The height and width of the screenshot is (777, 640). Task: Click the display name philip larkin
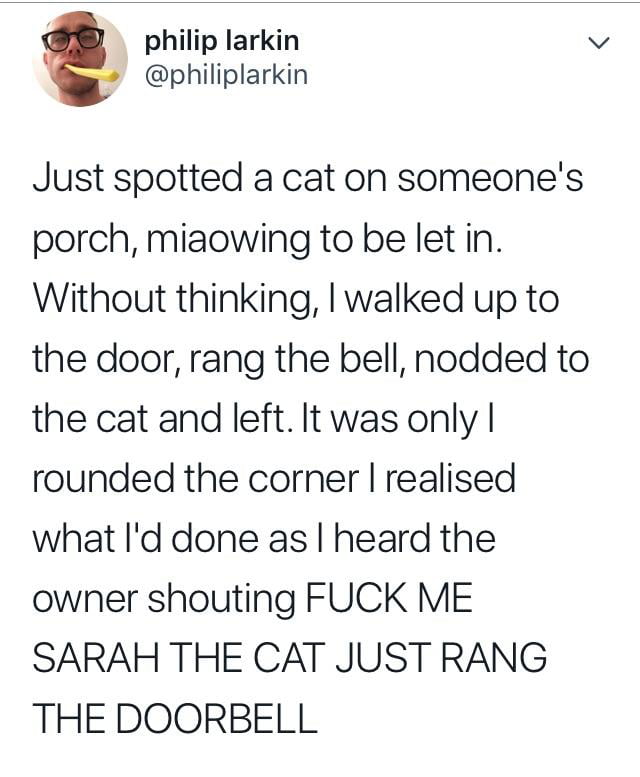(x=222, y=40)
